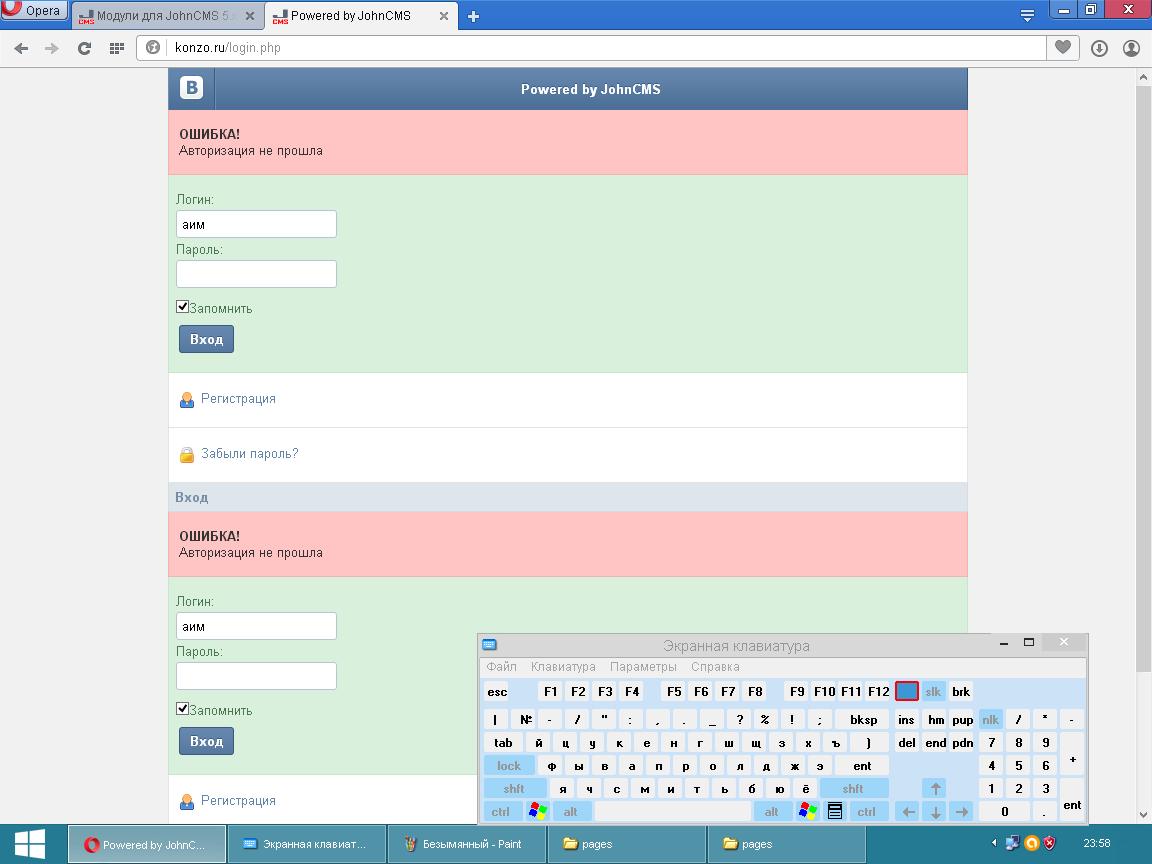Screen dimensions: 1152x864
Task: Open downloads via the download arrow icon
Action: tap(1099, 48)
